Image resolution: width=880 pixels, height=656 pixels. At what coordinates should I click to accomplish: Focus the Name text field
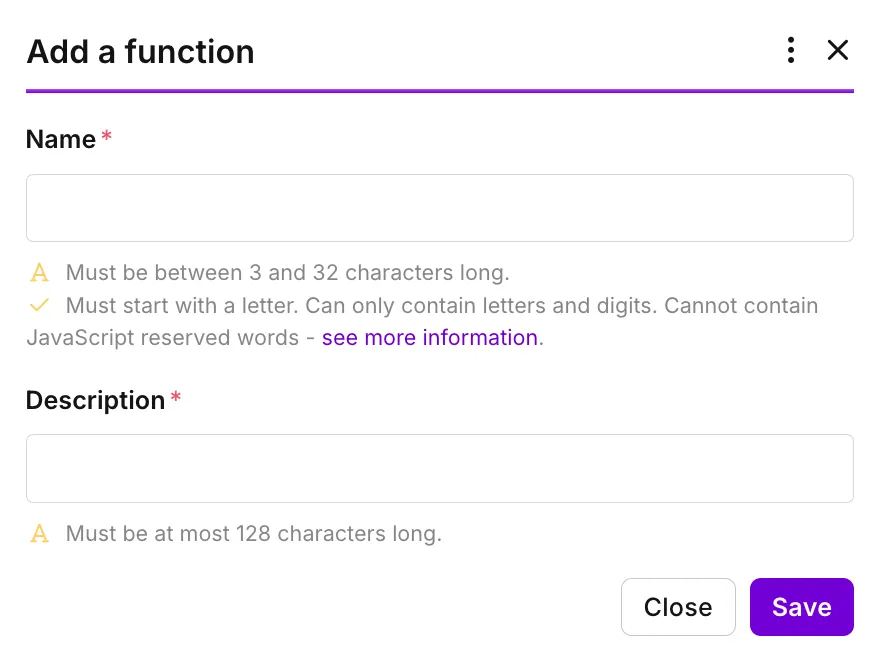click(x=439, y=208)
